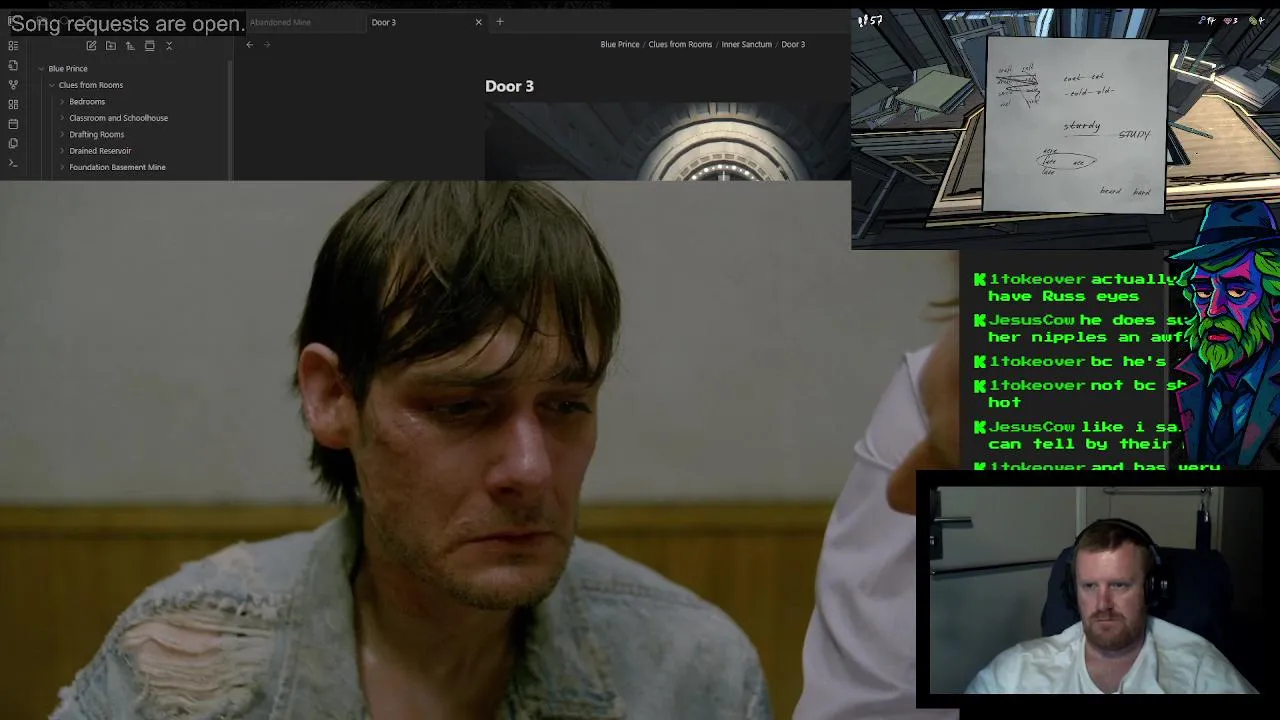Open the command palette terminal icon
This screenshot has width=1280, height=720.
tap(13, 162)
